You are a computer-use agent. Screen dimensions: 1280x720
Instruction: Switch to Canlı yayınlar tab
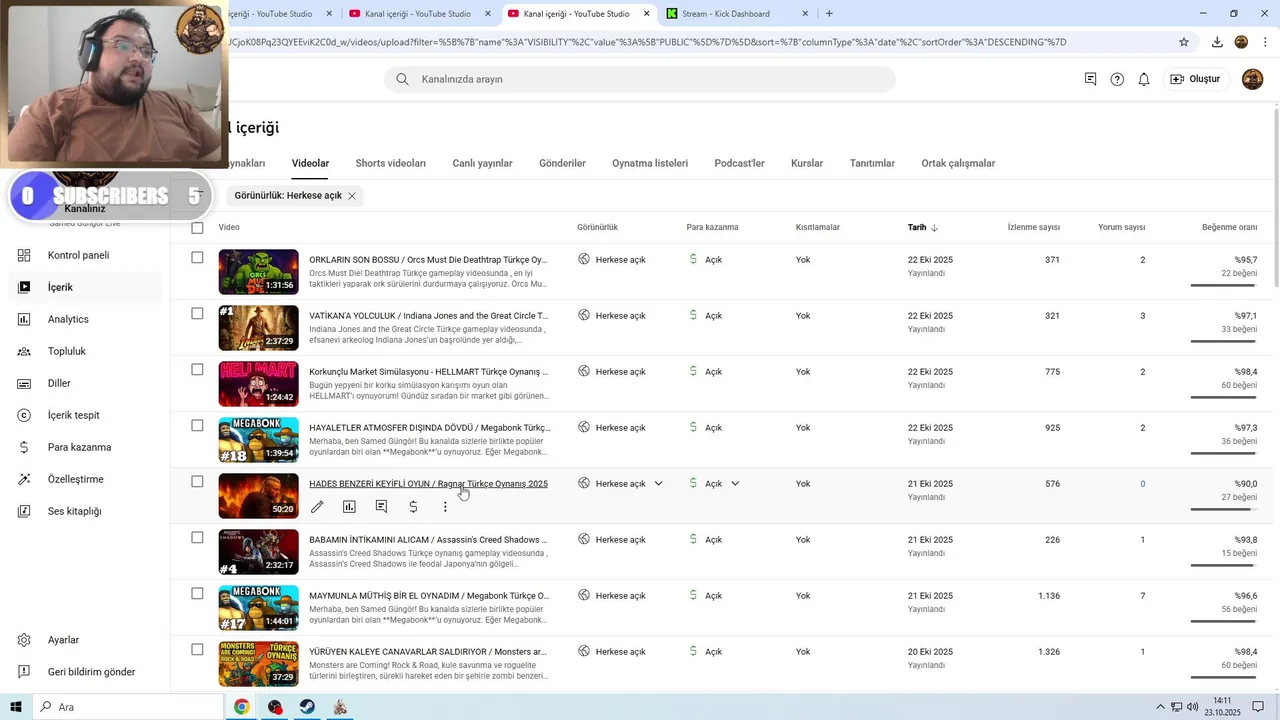(482, 163)
